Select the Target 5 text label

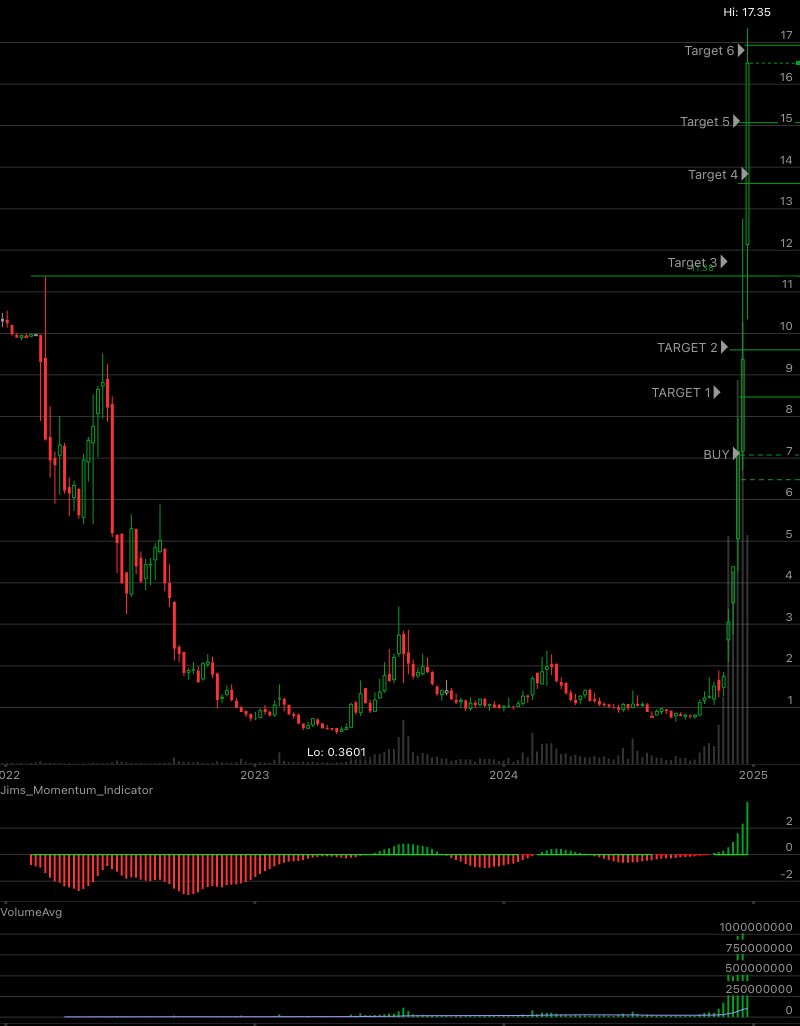[x=704, y=122]
